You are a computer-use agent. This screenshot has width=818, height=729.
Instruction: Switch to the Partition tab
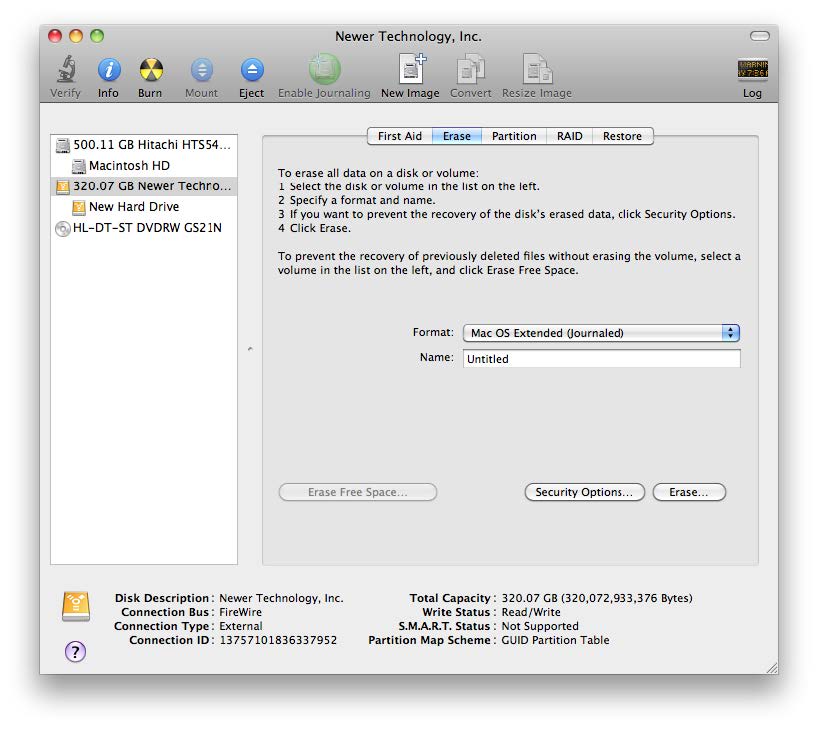(x=514, y=136)
